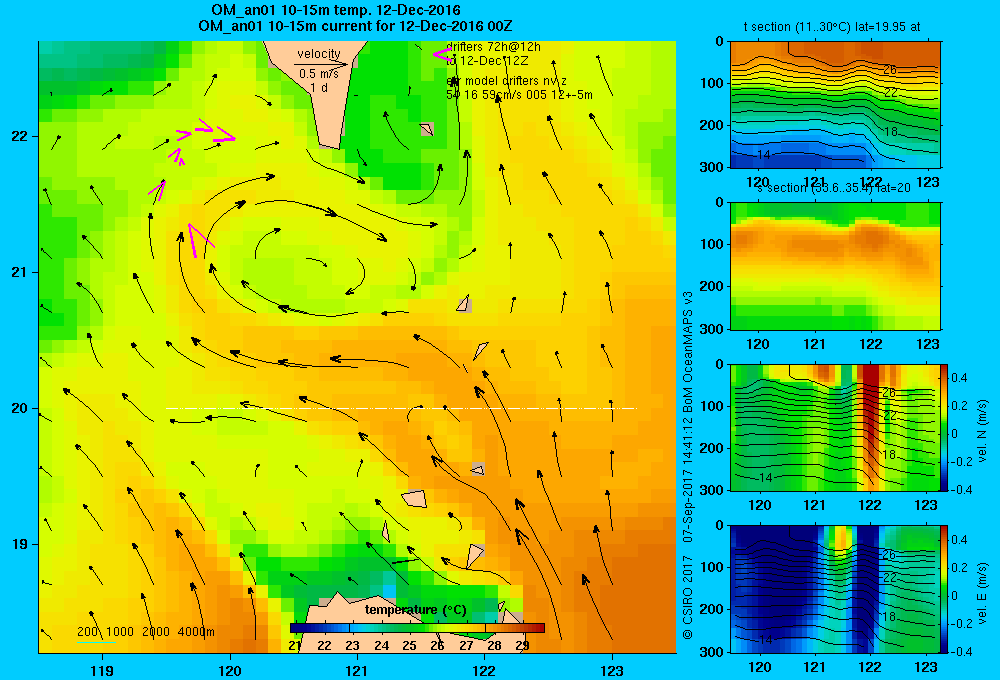Click the "4000m" depth contour legend value

(196, 632)
